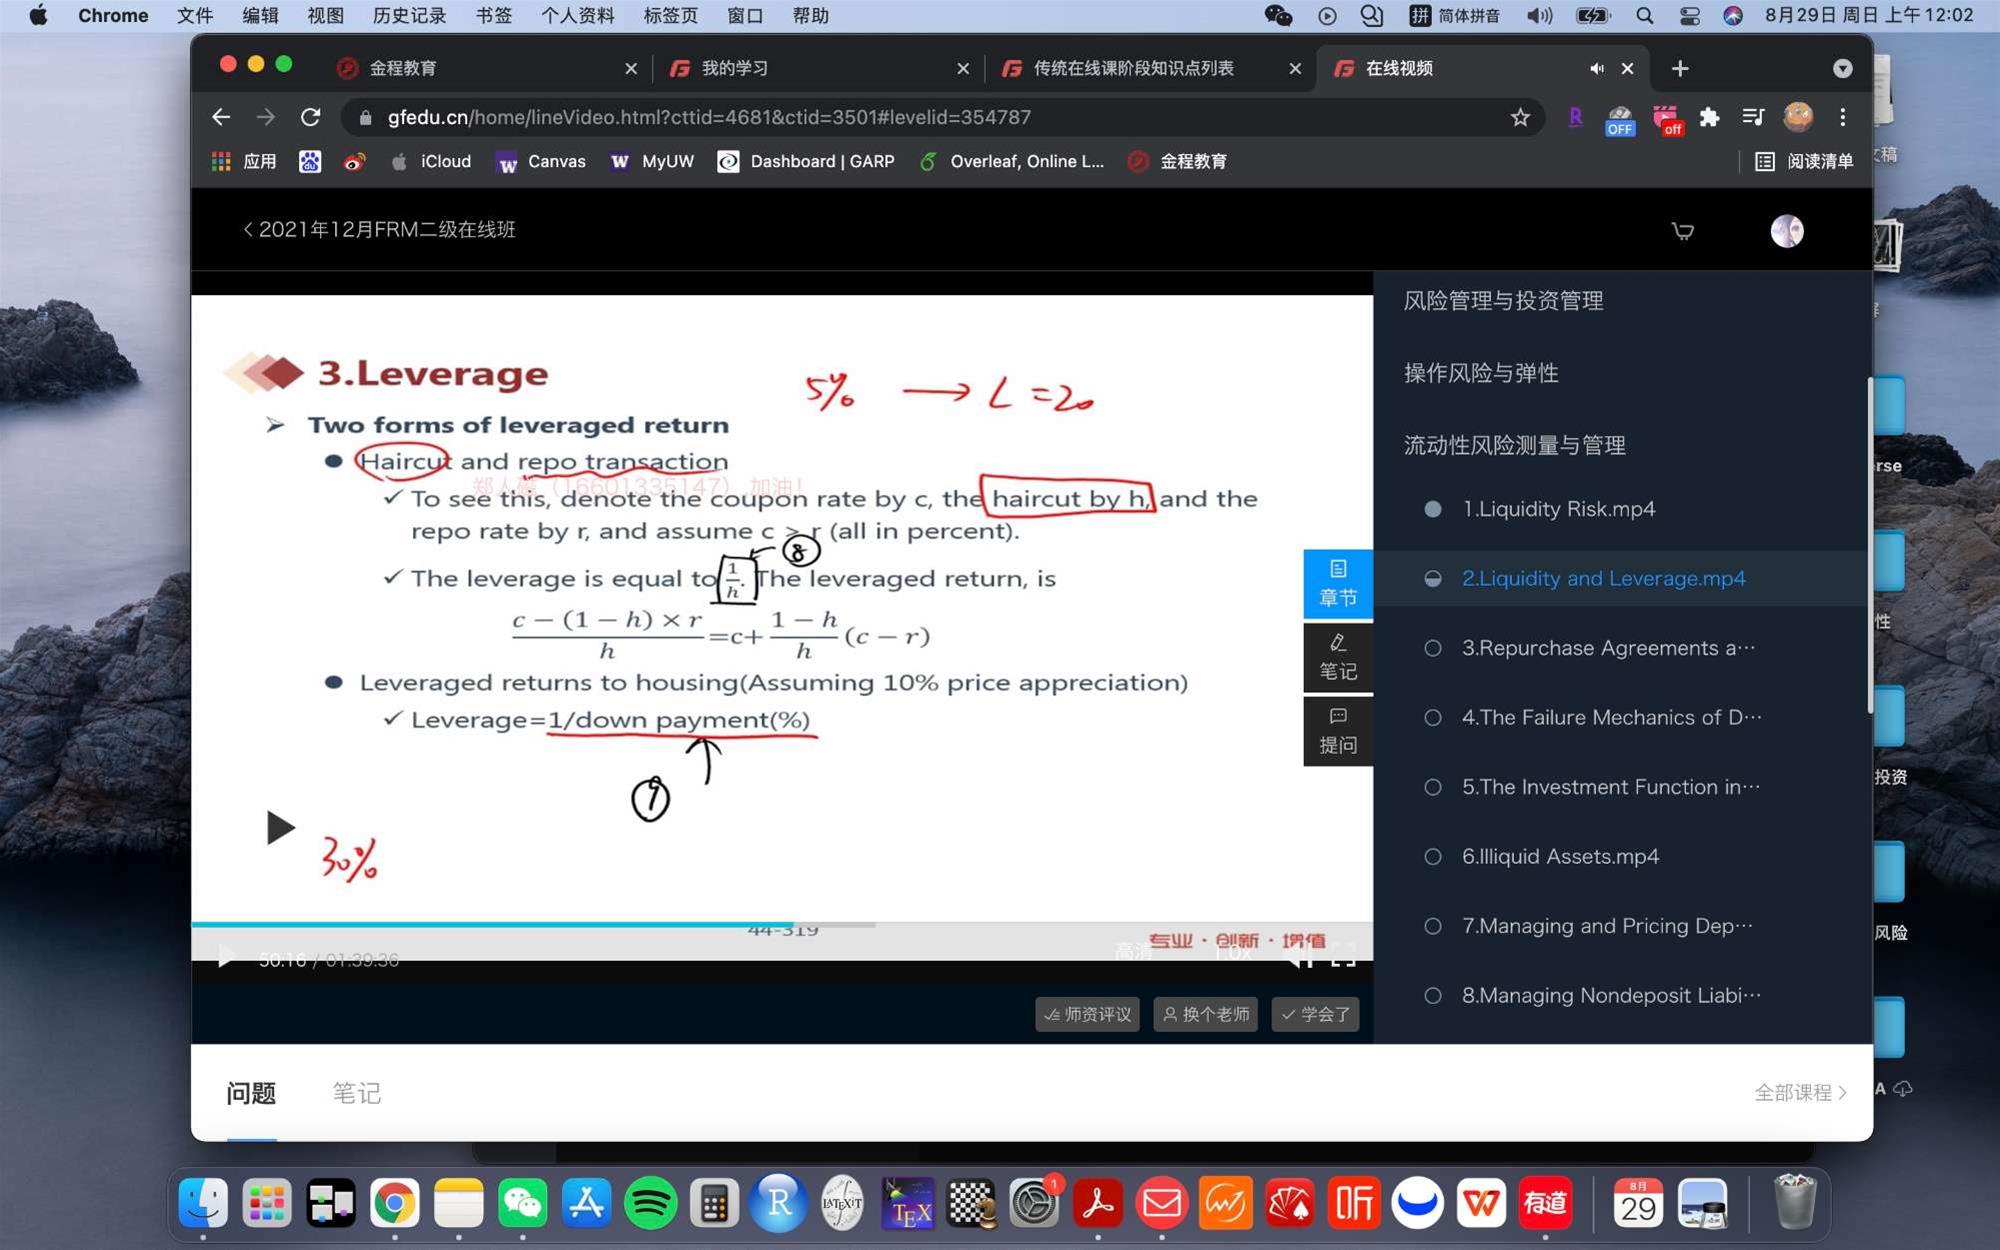This screenshot has width=2000, height=1250.
Task: Click the large play button on video
Action: [x=280, y=828]
